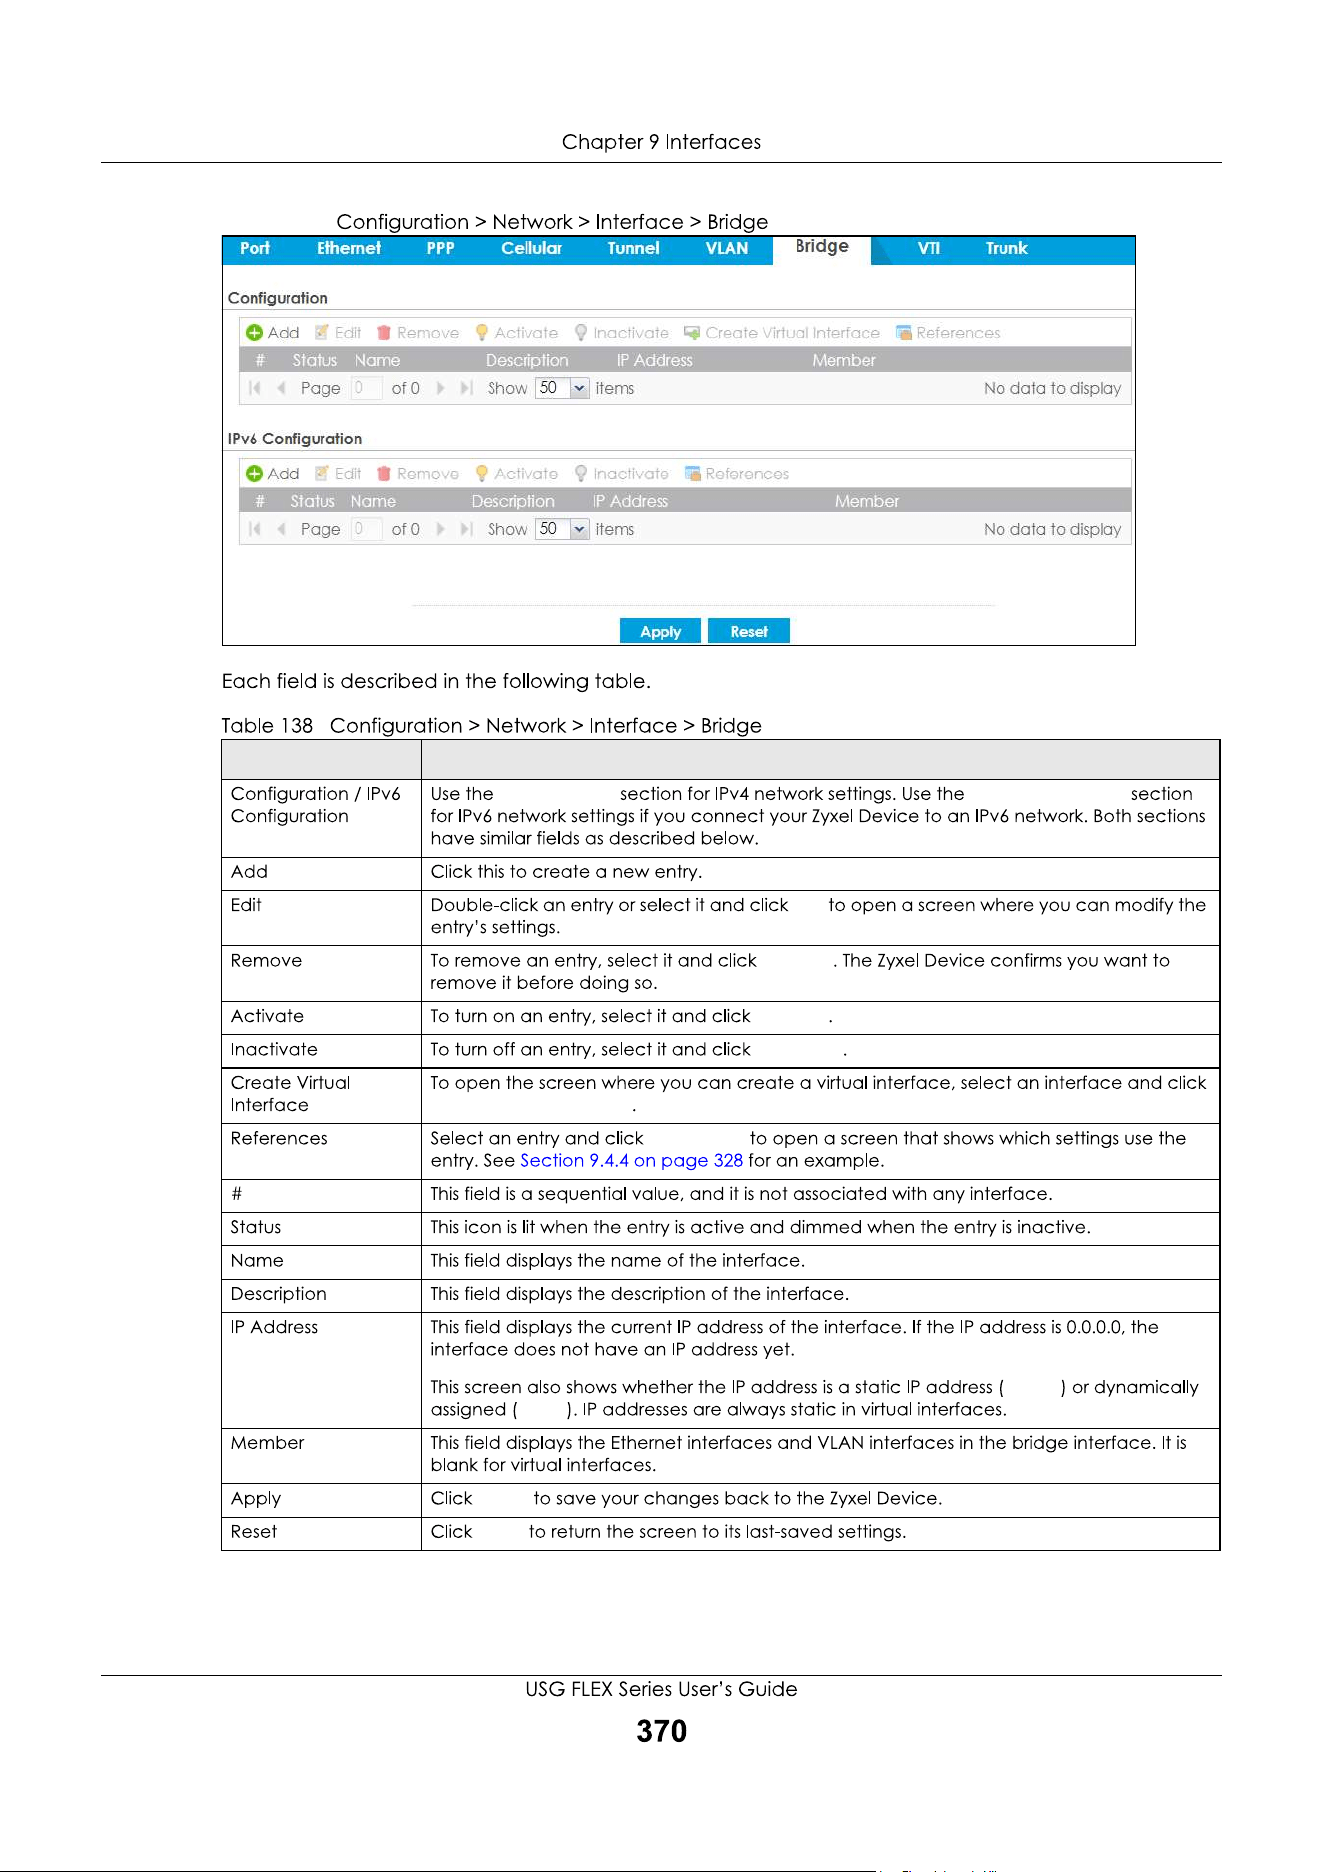Click the Add icon in the IPv6 Configuration section
Screen dimensions: 1324x1872
point(255,474)
